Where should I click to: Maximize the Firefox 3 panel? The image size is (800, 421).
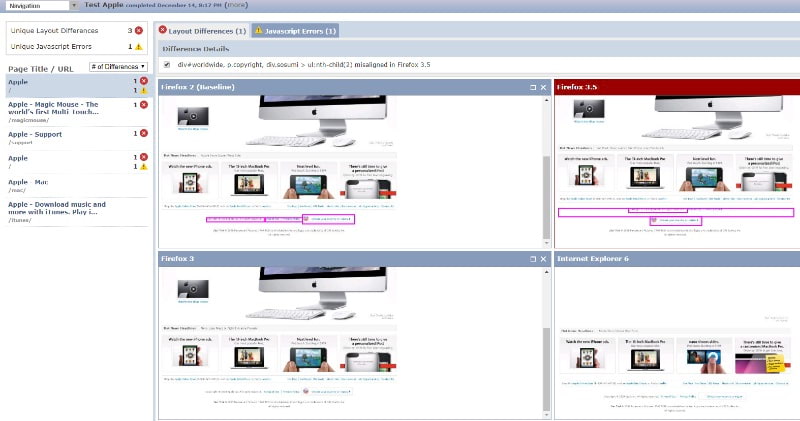click(533, 259)
